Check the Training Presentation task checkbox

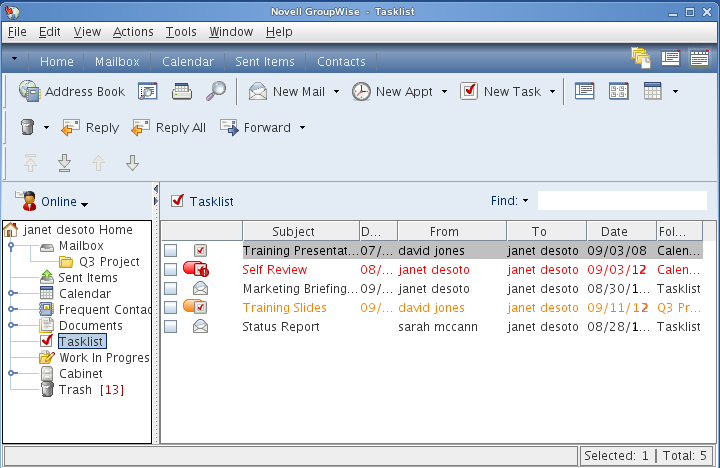pos(171,250)
